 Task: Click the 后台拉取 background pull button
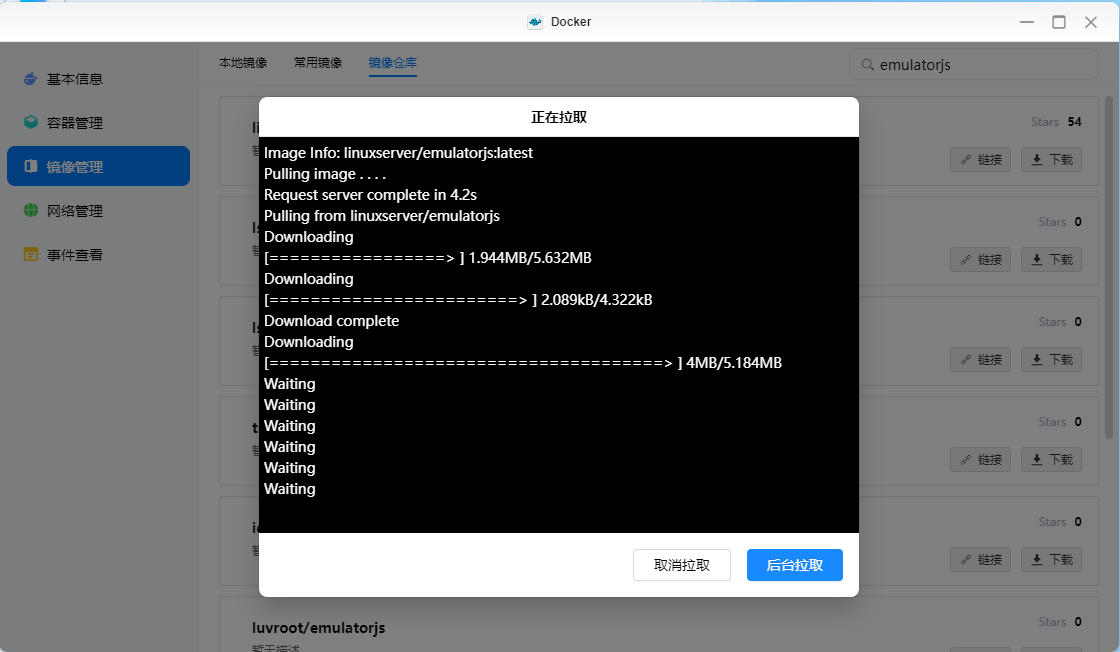794,565
